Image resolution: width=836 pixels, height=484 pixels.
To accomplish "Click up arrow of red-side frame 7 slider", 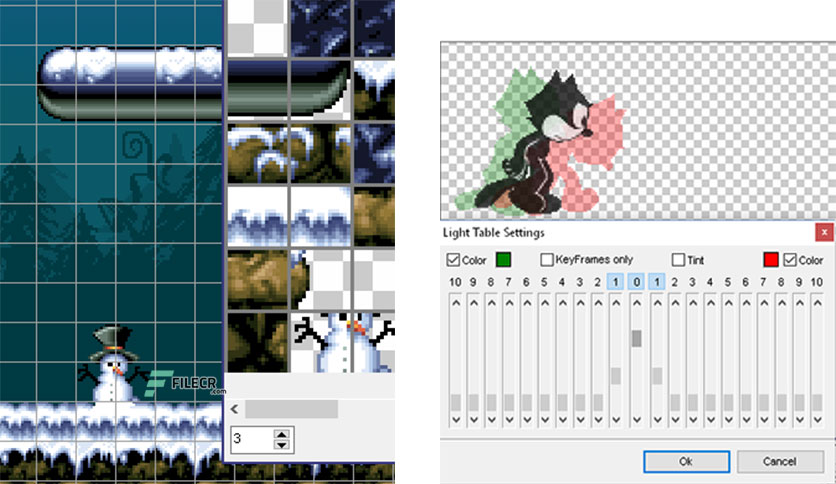I will (x=764, y=303).
